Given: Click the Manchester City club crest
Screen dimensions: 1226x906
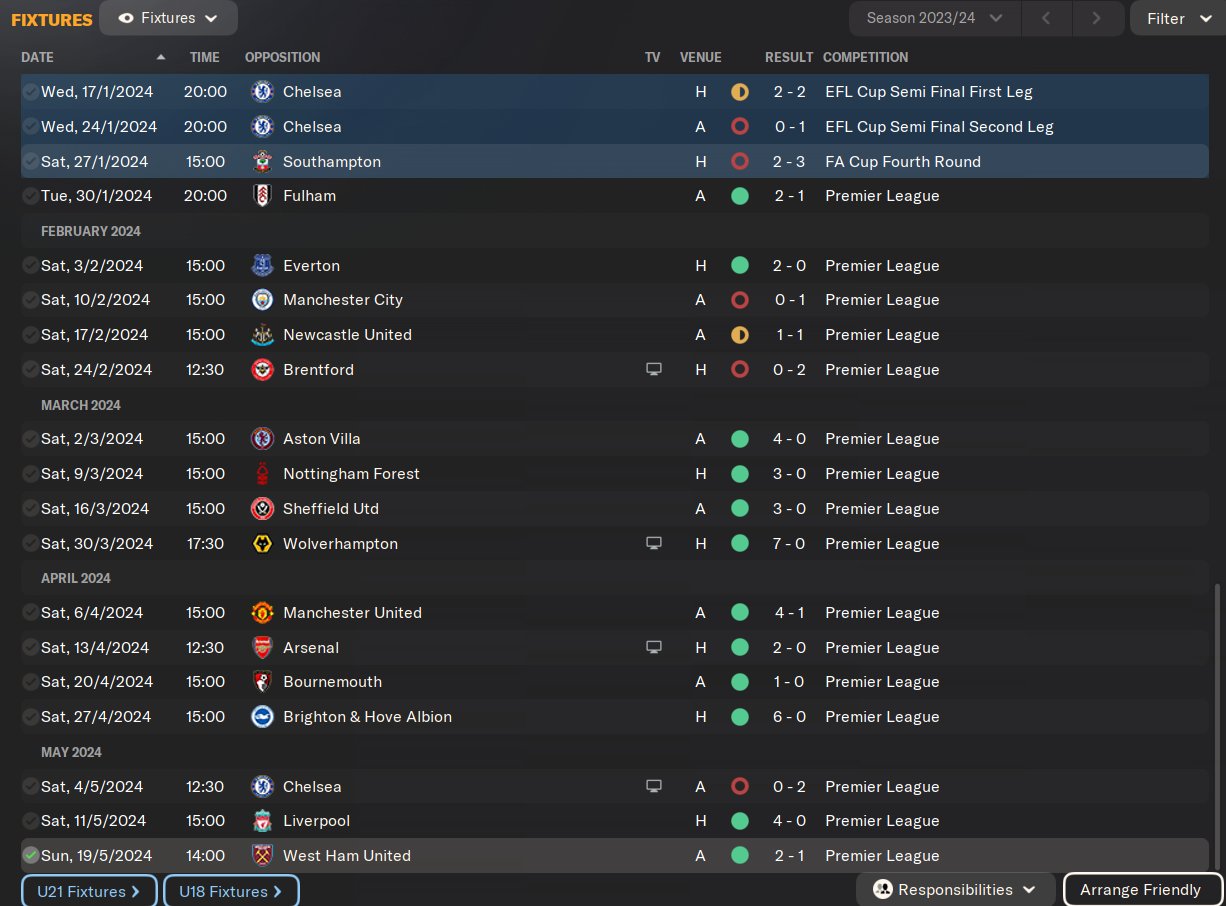Looking at the screenshot, I should coord(262,300).
